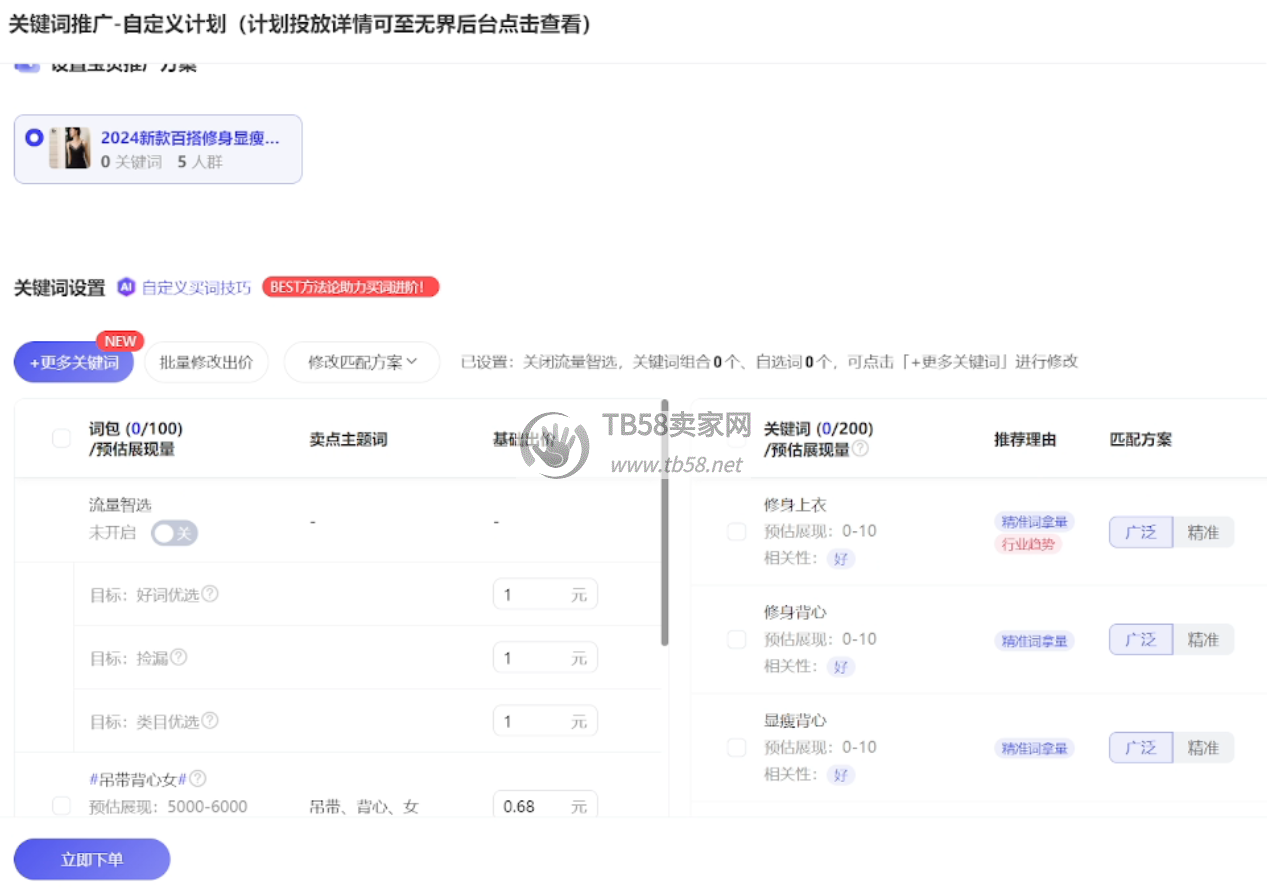Check the select-all box in 词包 header
The height and width of the screenshot is (890, 1267).
click(x=61, y=438)
